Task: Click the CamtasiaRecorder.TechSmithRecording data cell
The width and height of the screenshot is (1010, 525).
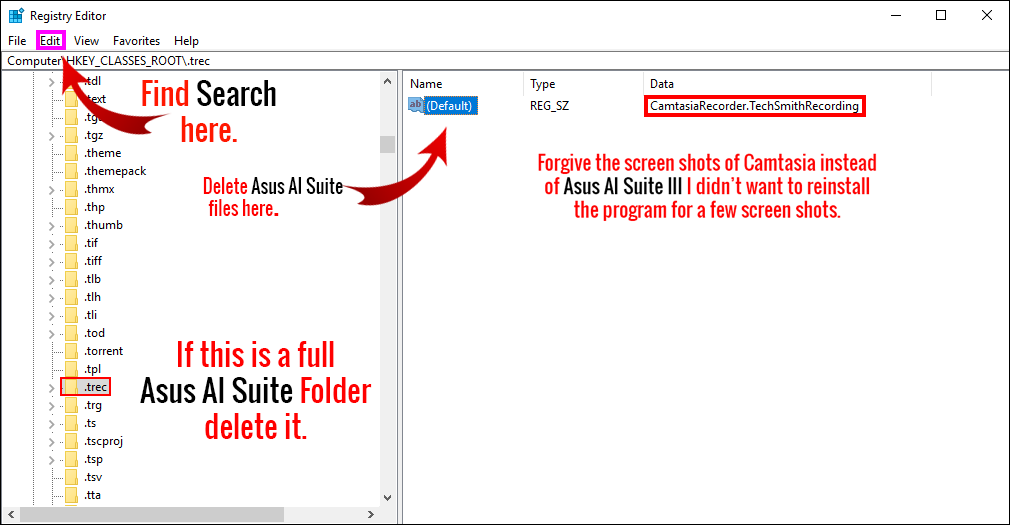Action: tap(754, 106)
